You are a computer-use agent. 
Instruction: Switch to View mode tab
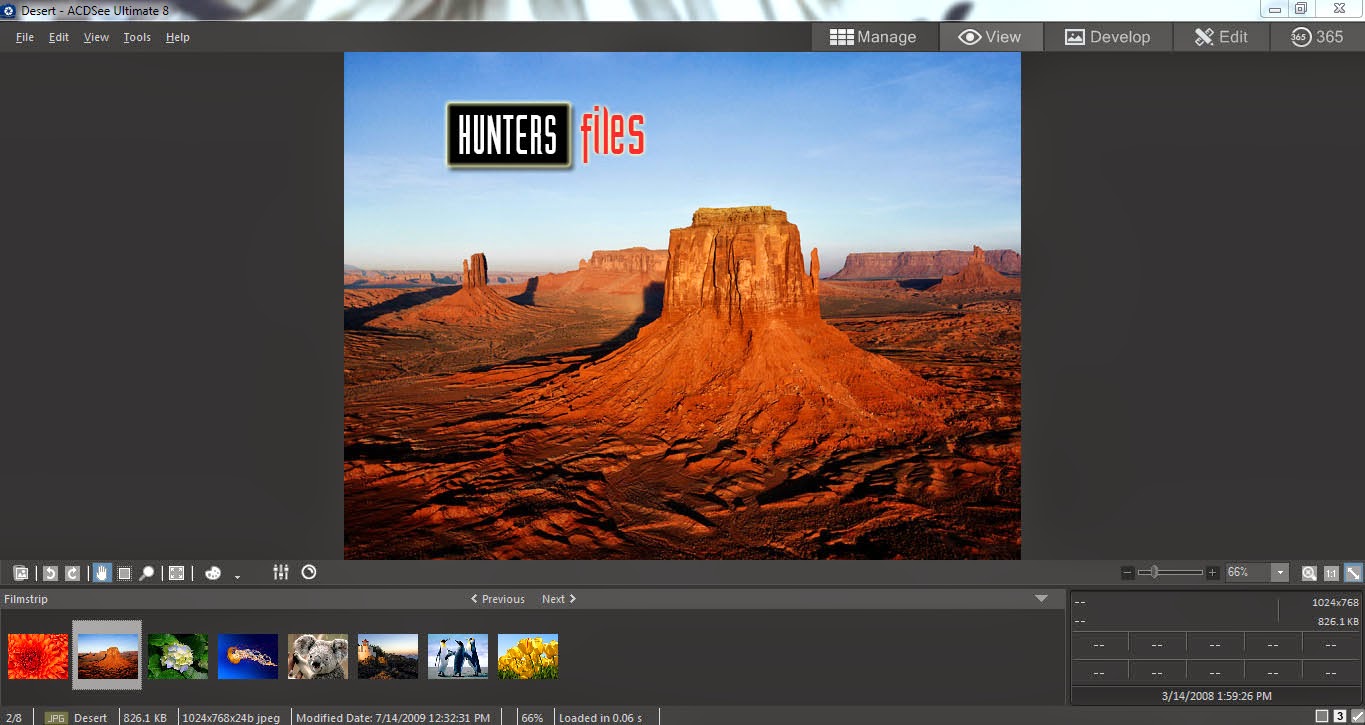[990, 37]
